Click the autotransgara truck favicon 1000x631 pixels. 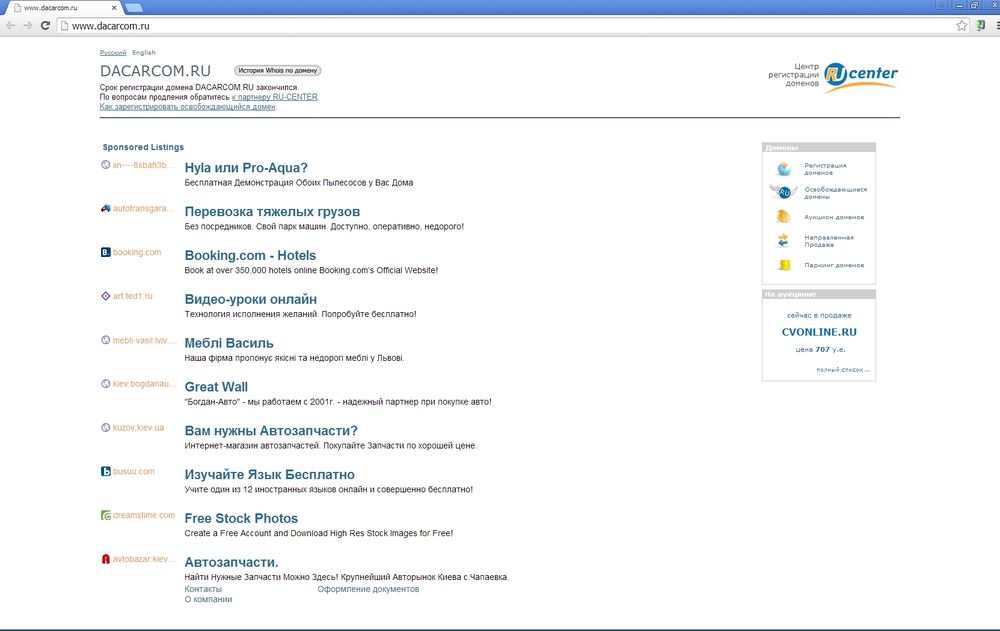tap(106, 208)
